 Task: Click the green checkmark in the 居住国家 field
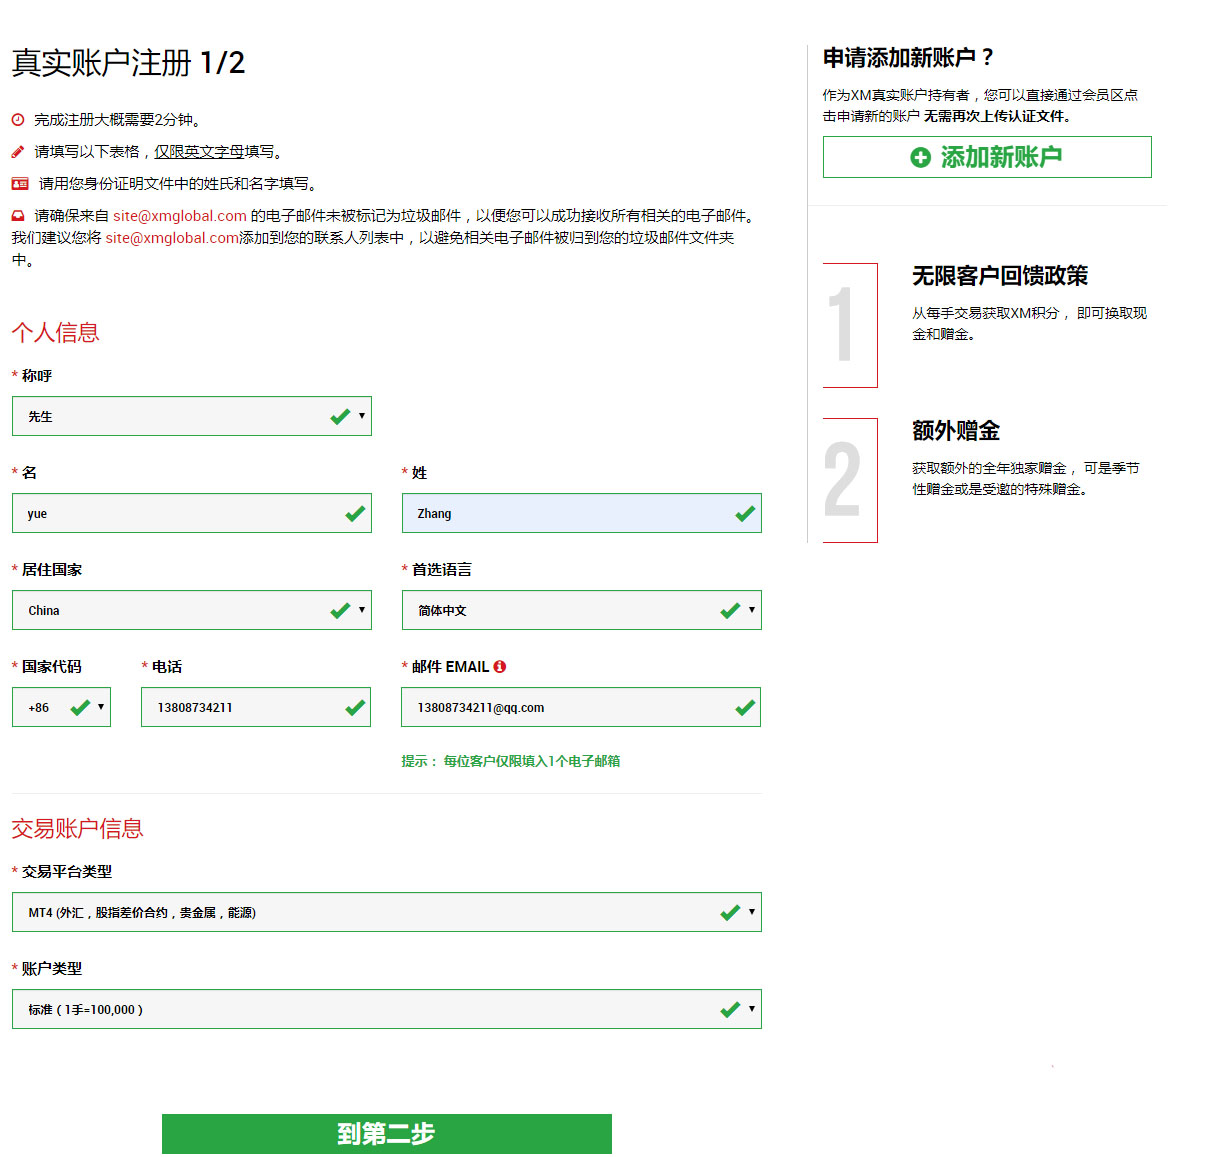coord(340,611)
